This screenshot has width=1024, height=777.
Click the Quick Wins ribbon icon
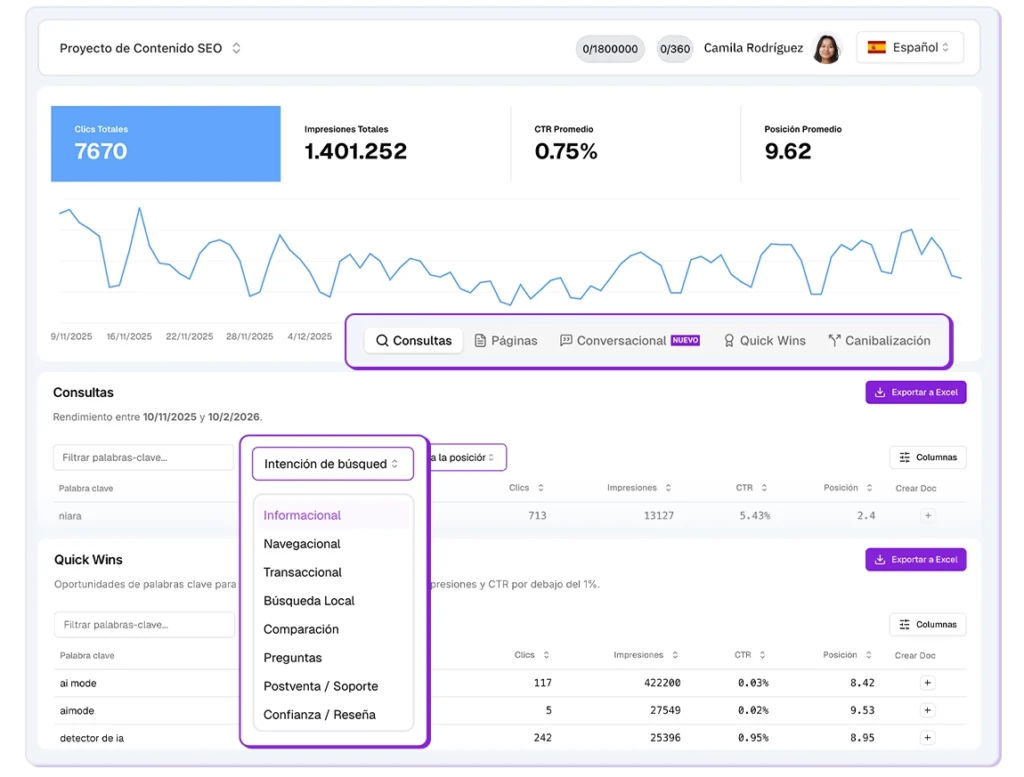tap(729, 340)
